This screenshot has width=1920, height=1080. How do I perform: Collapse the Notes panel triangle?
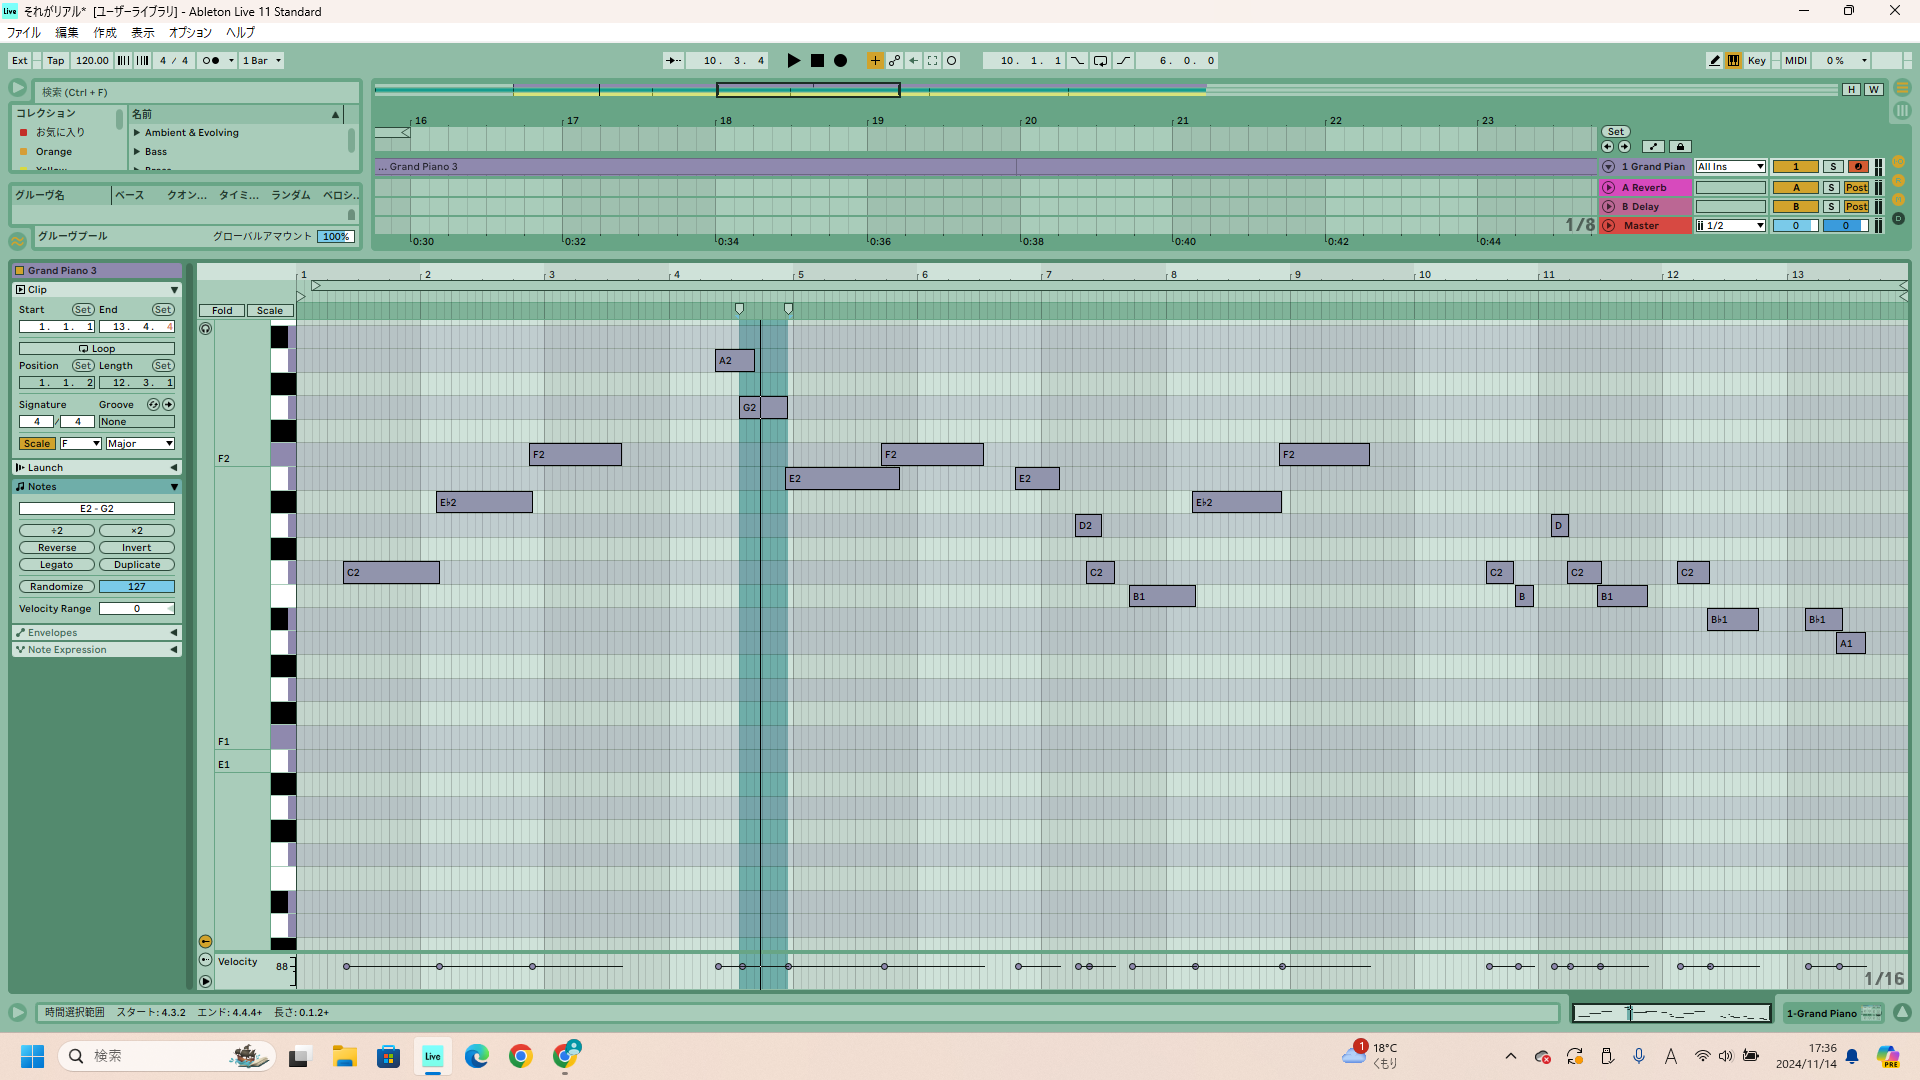174,487
